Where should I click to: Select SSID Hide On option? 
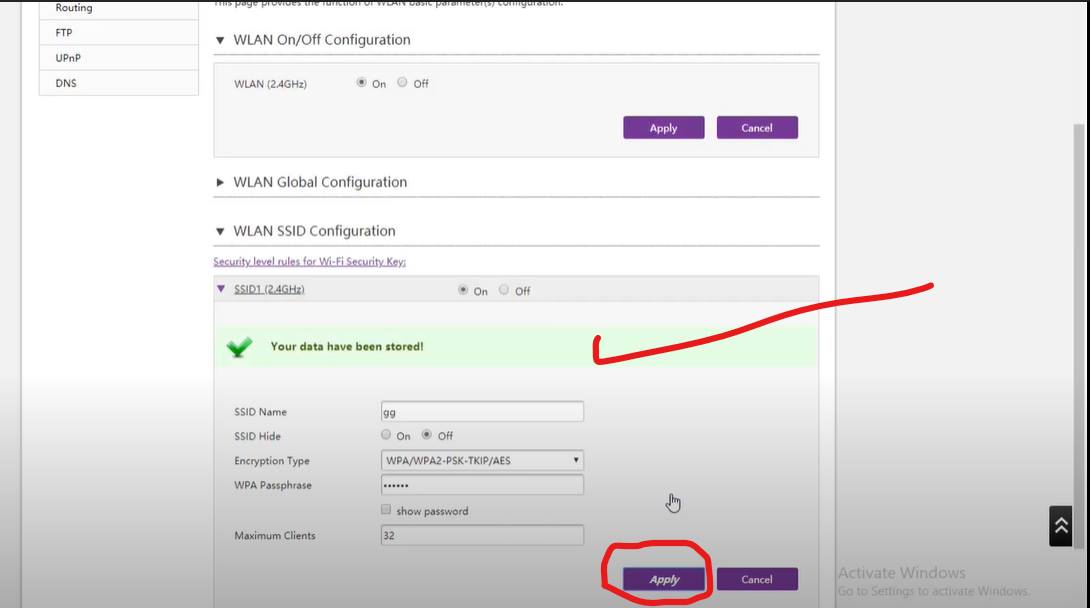[386, 435]
